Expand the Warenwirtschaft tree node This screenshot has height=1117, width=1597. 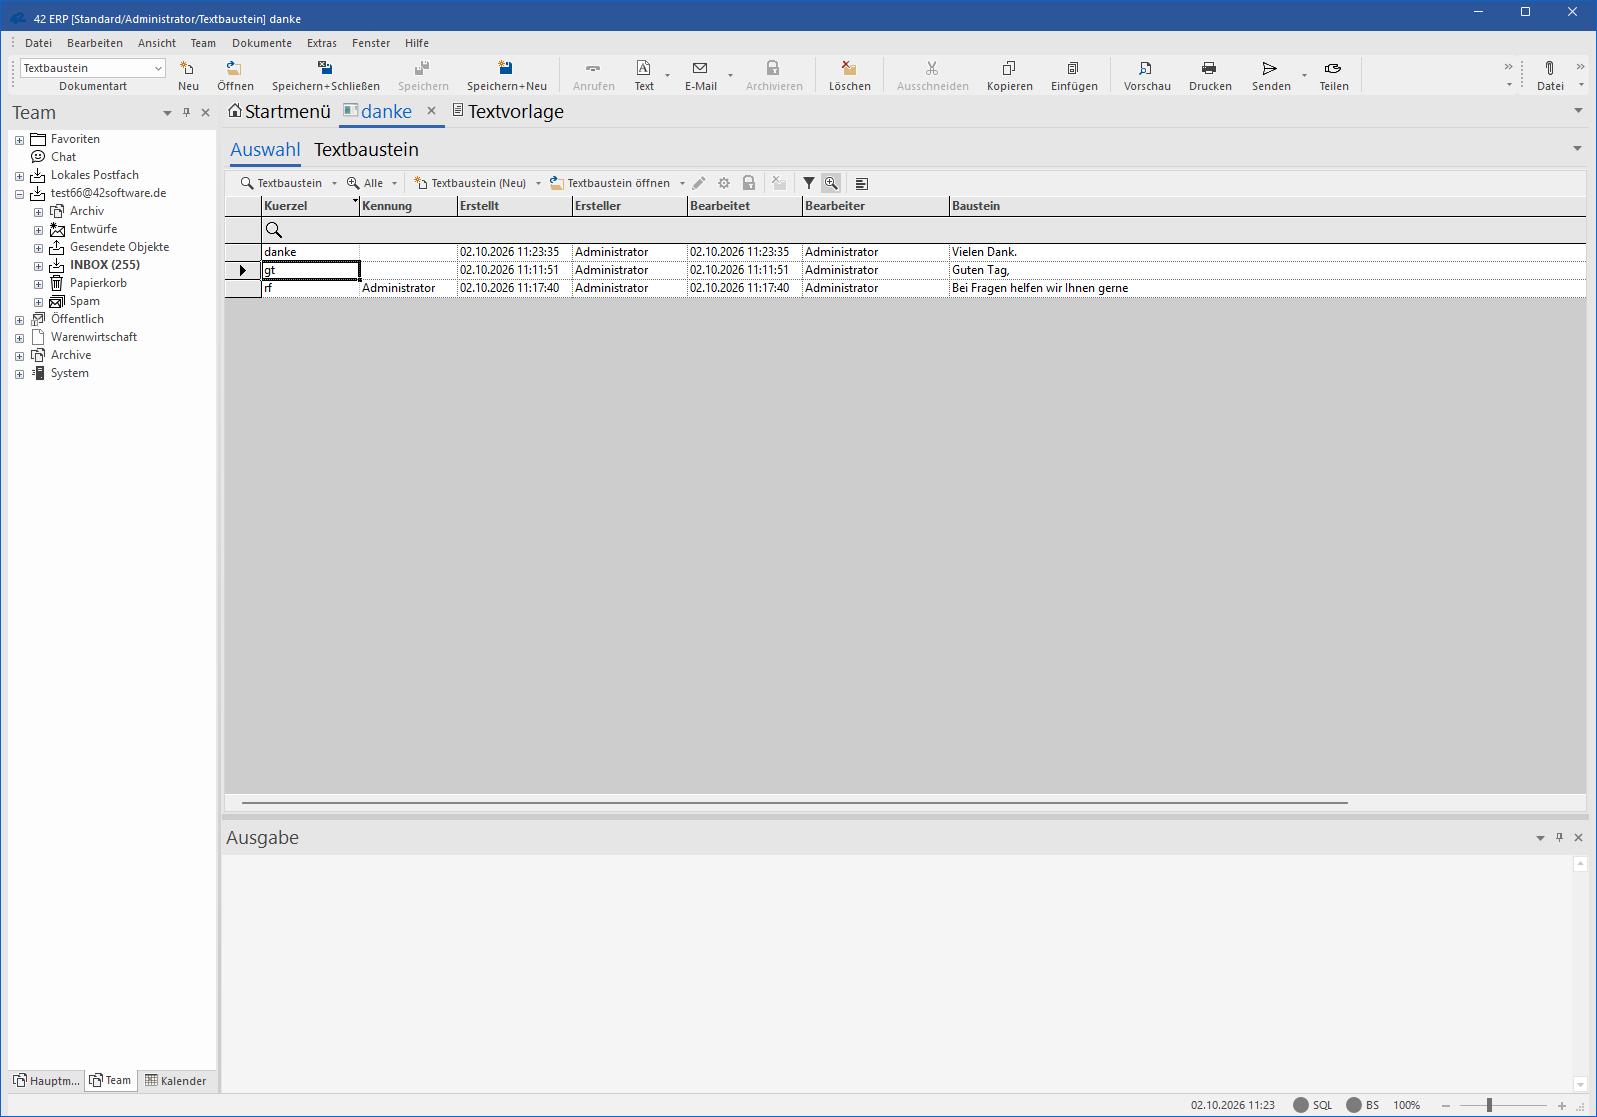[x=19, y=338]
